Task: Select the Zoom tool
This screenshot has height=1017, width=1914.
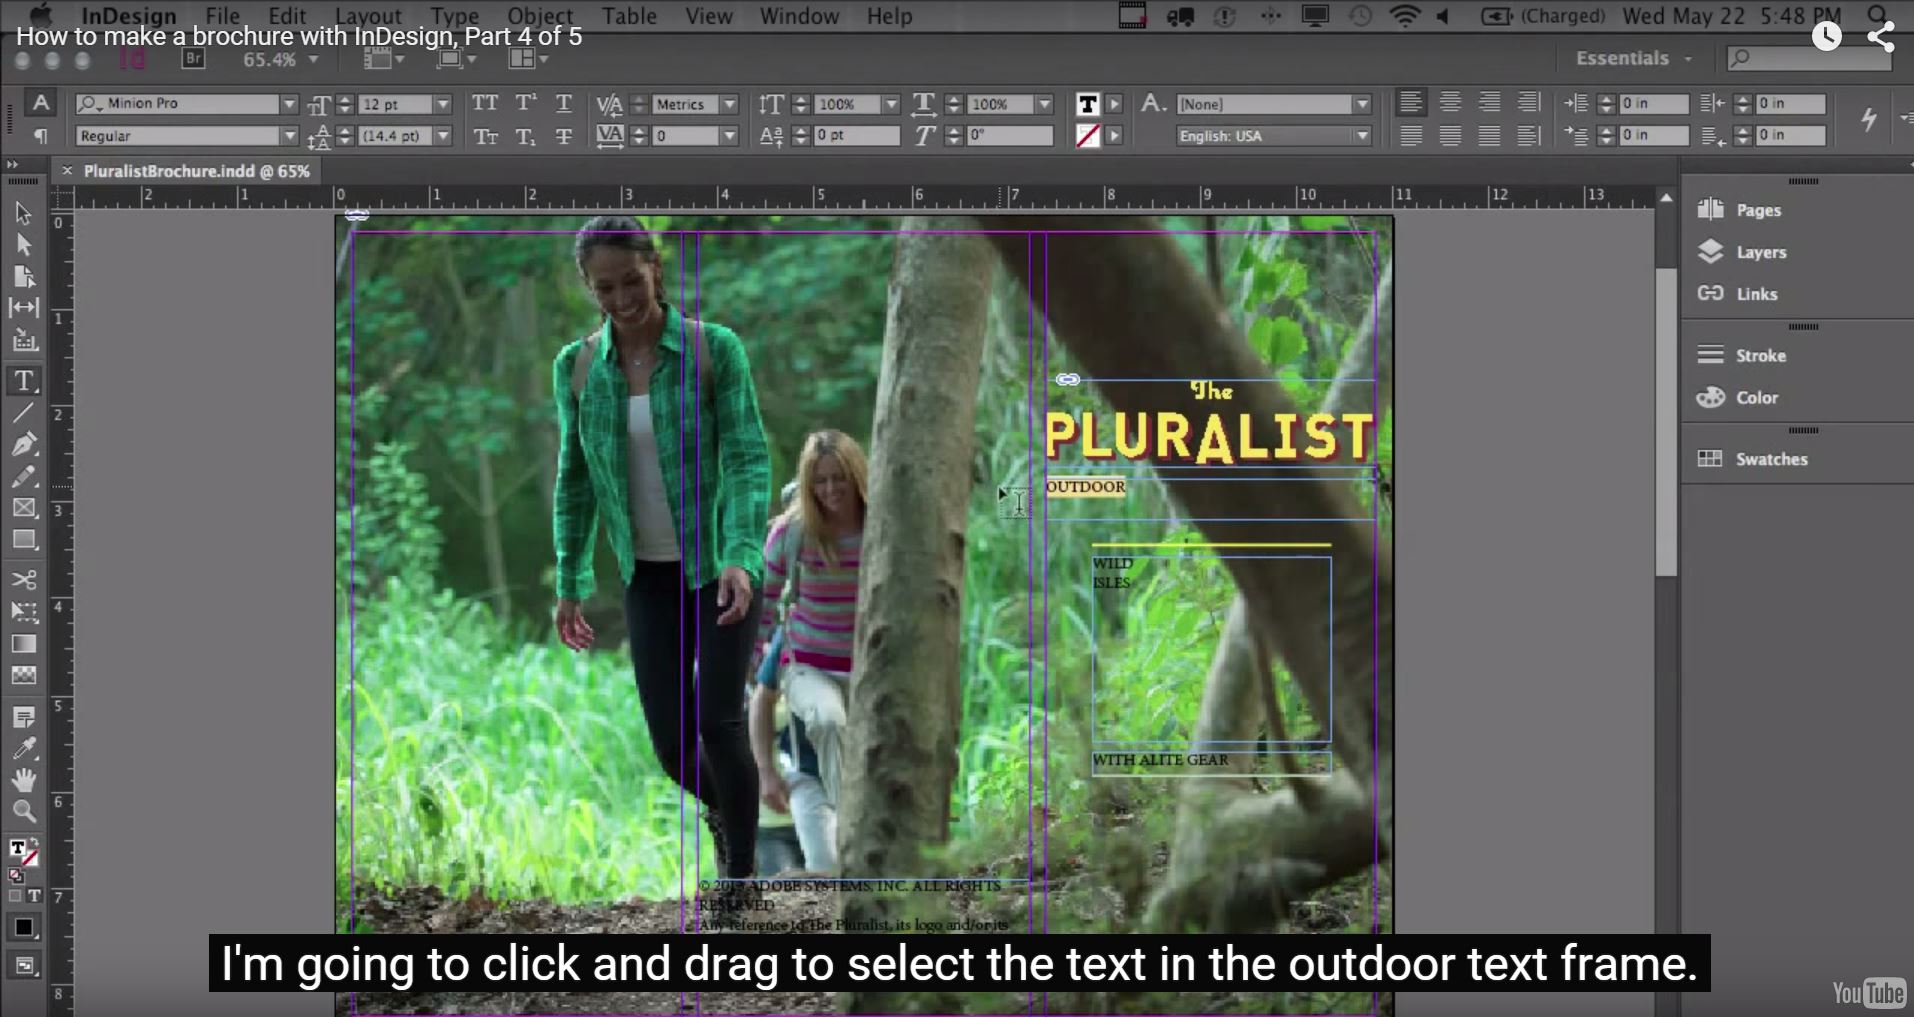Action: pyautogui.click(x=23, y=811)
